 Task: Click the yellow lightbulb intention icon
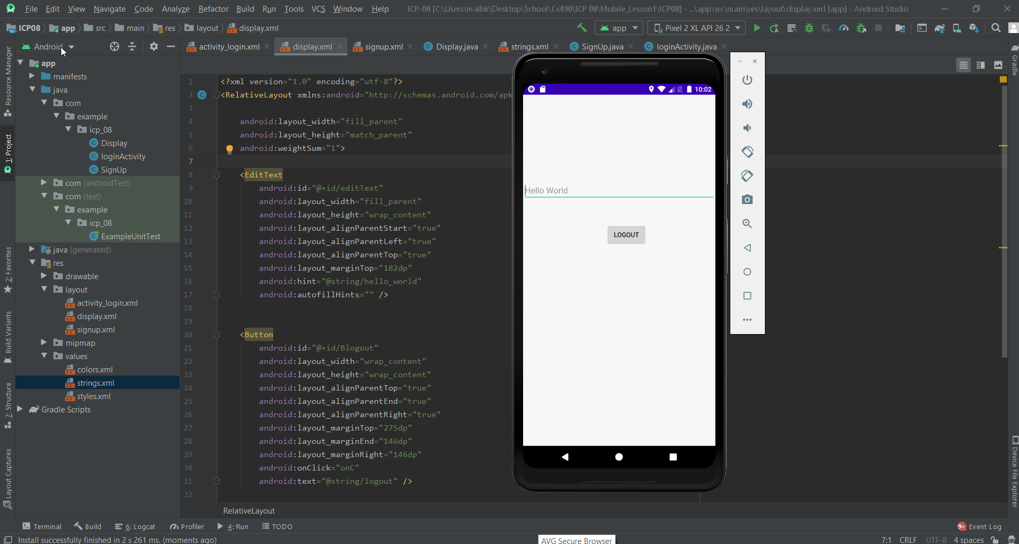(229, 149)
